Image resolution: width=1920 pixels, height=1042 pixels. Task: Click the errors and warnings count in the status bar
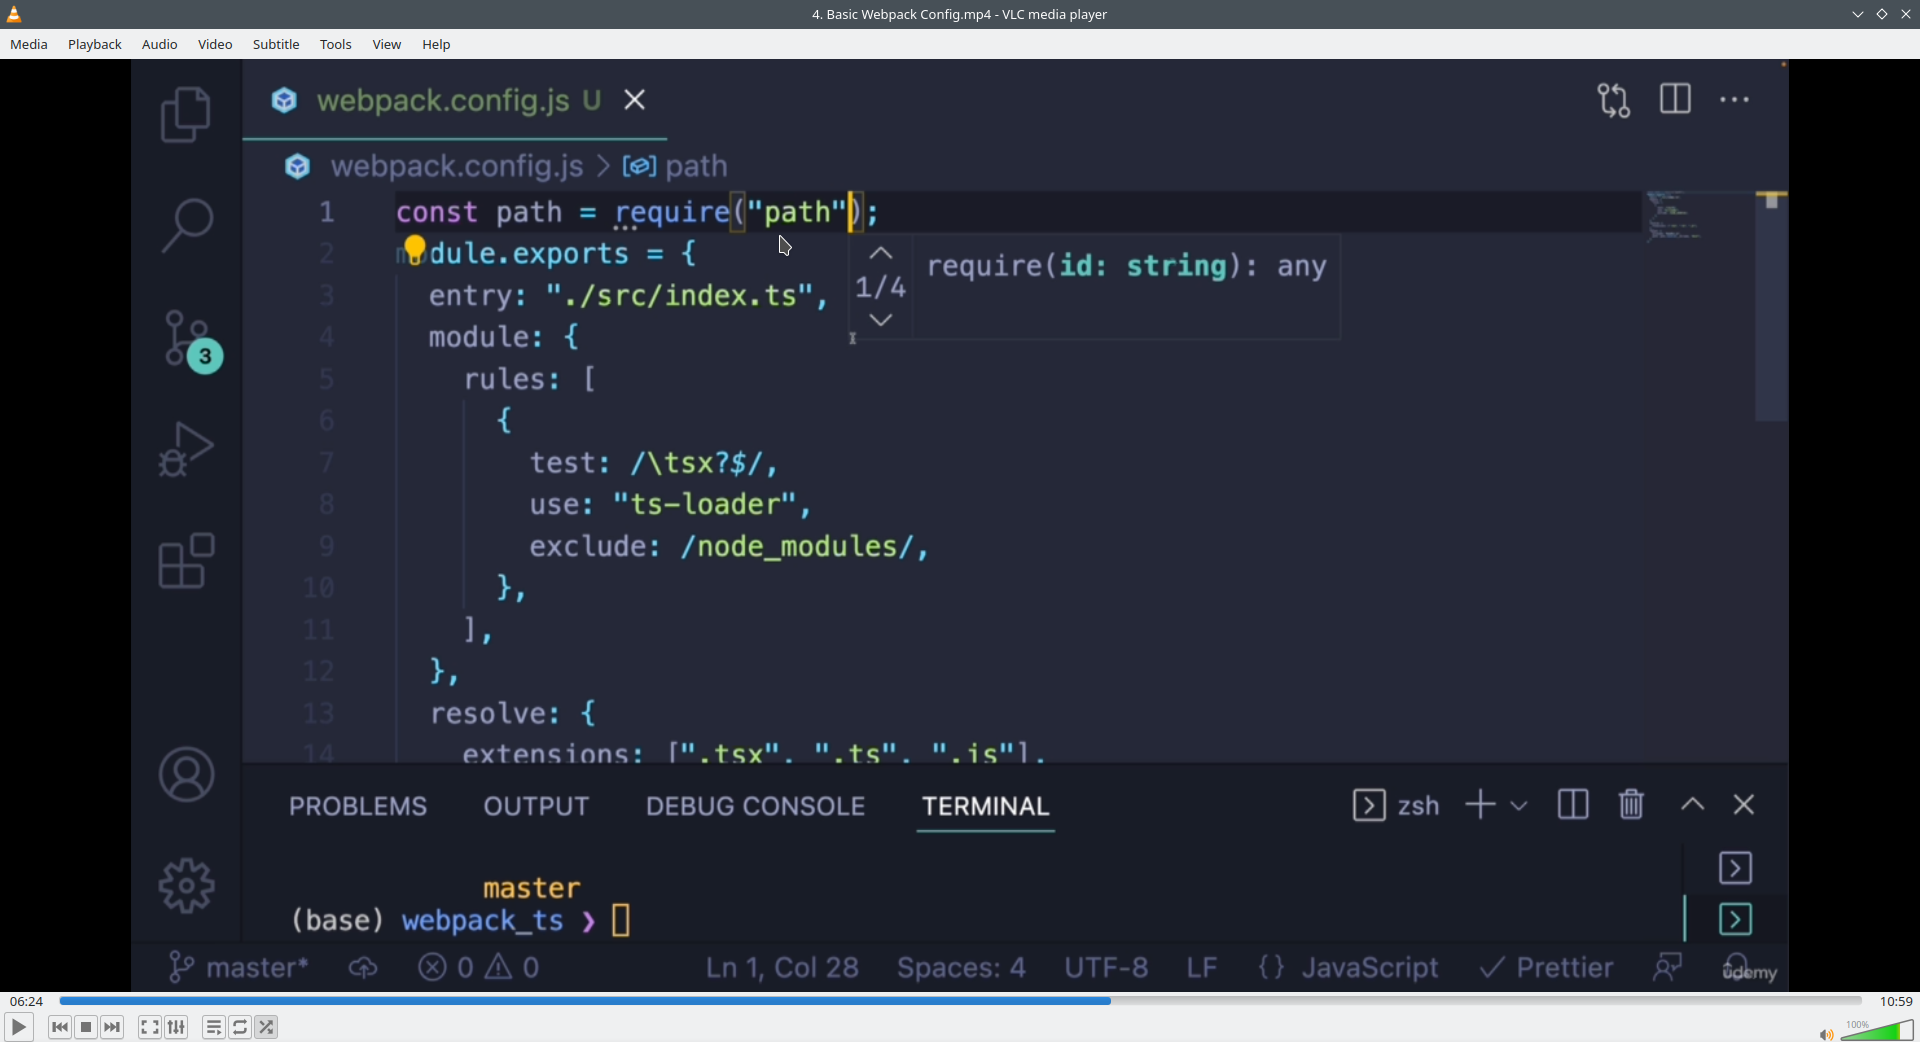479,968
